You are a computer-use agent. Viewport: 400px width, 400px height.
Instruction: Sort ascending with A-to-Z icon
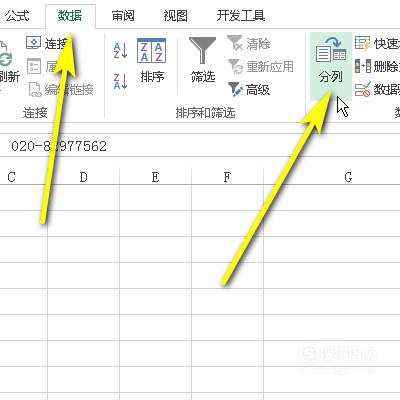click(120, 50)
